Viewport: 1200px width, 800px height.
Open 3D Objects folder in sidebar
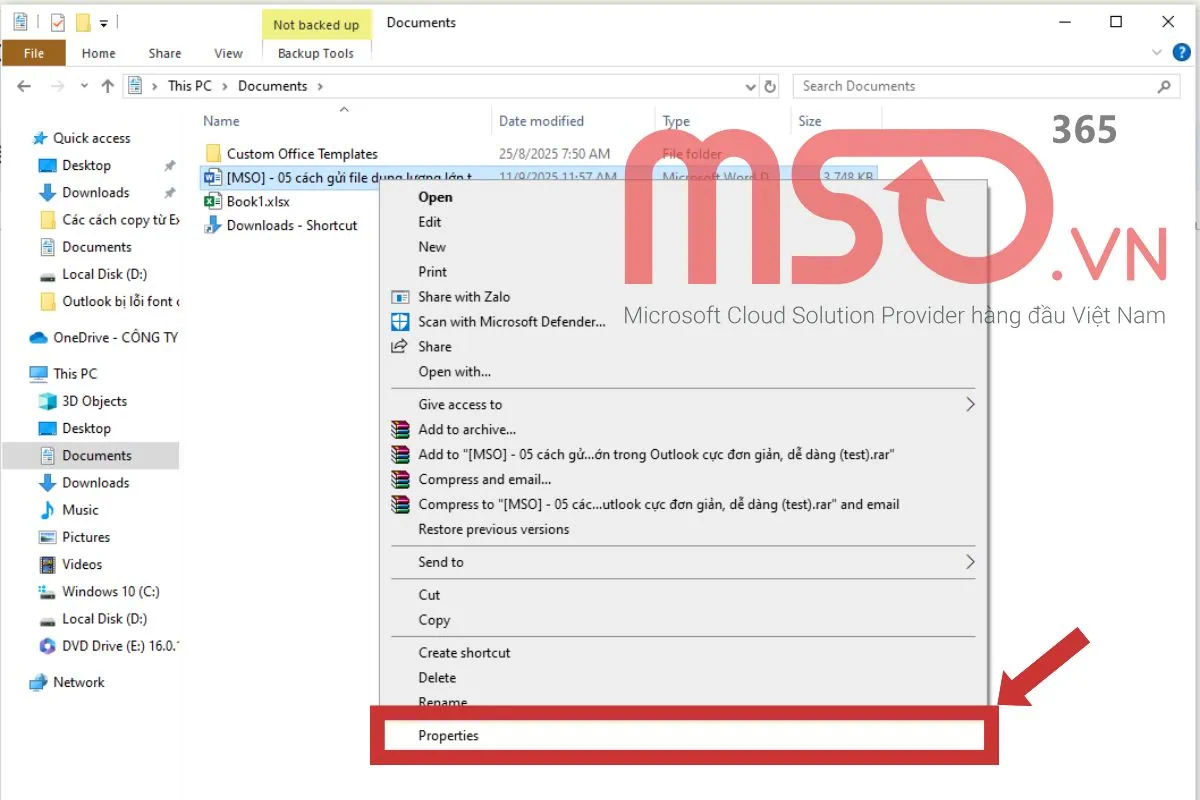point(94,401)
